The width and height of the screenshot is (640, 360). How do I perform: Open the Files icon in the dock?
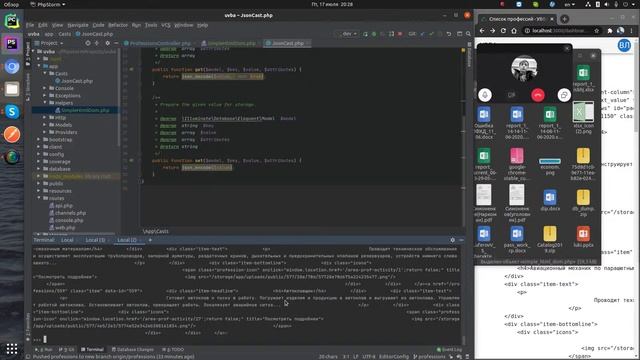pos(12,89)
